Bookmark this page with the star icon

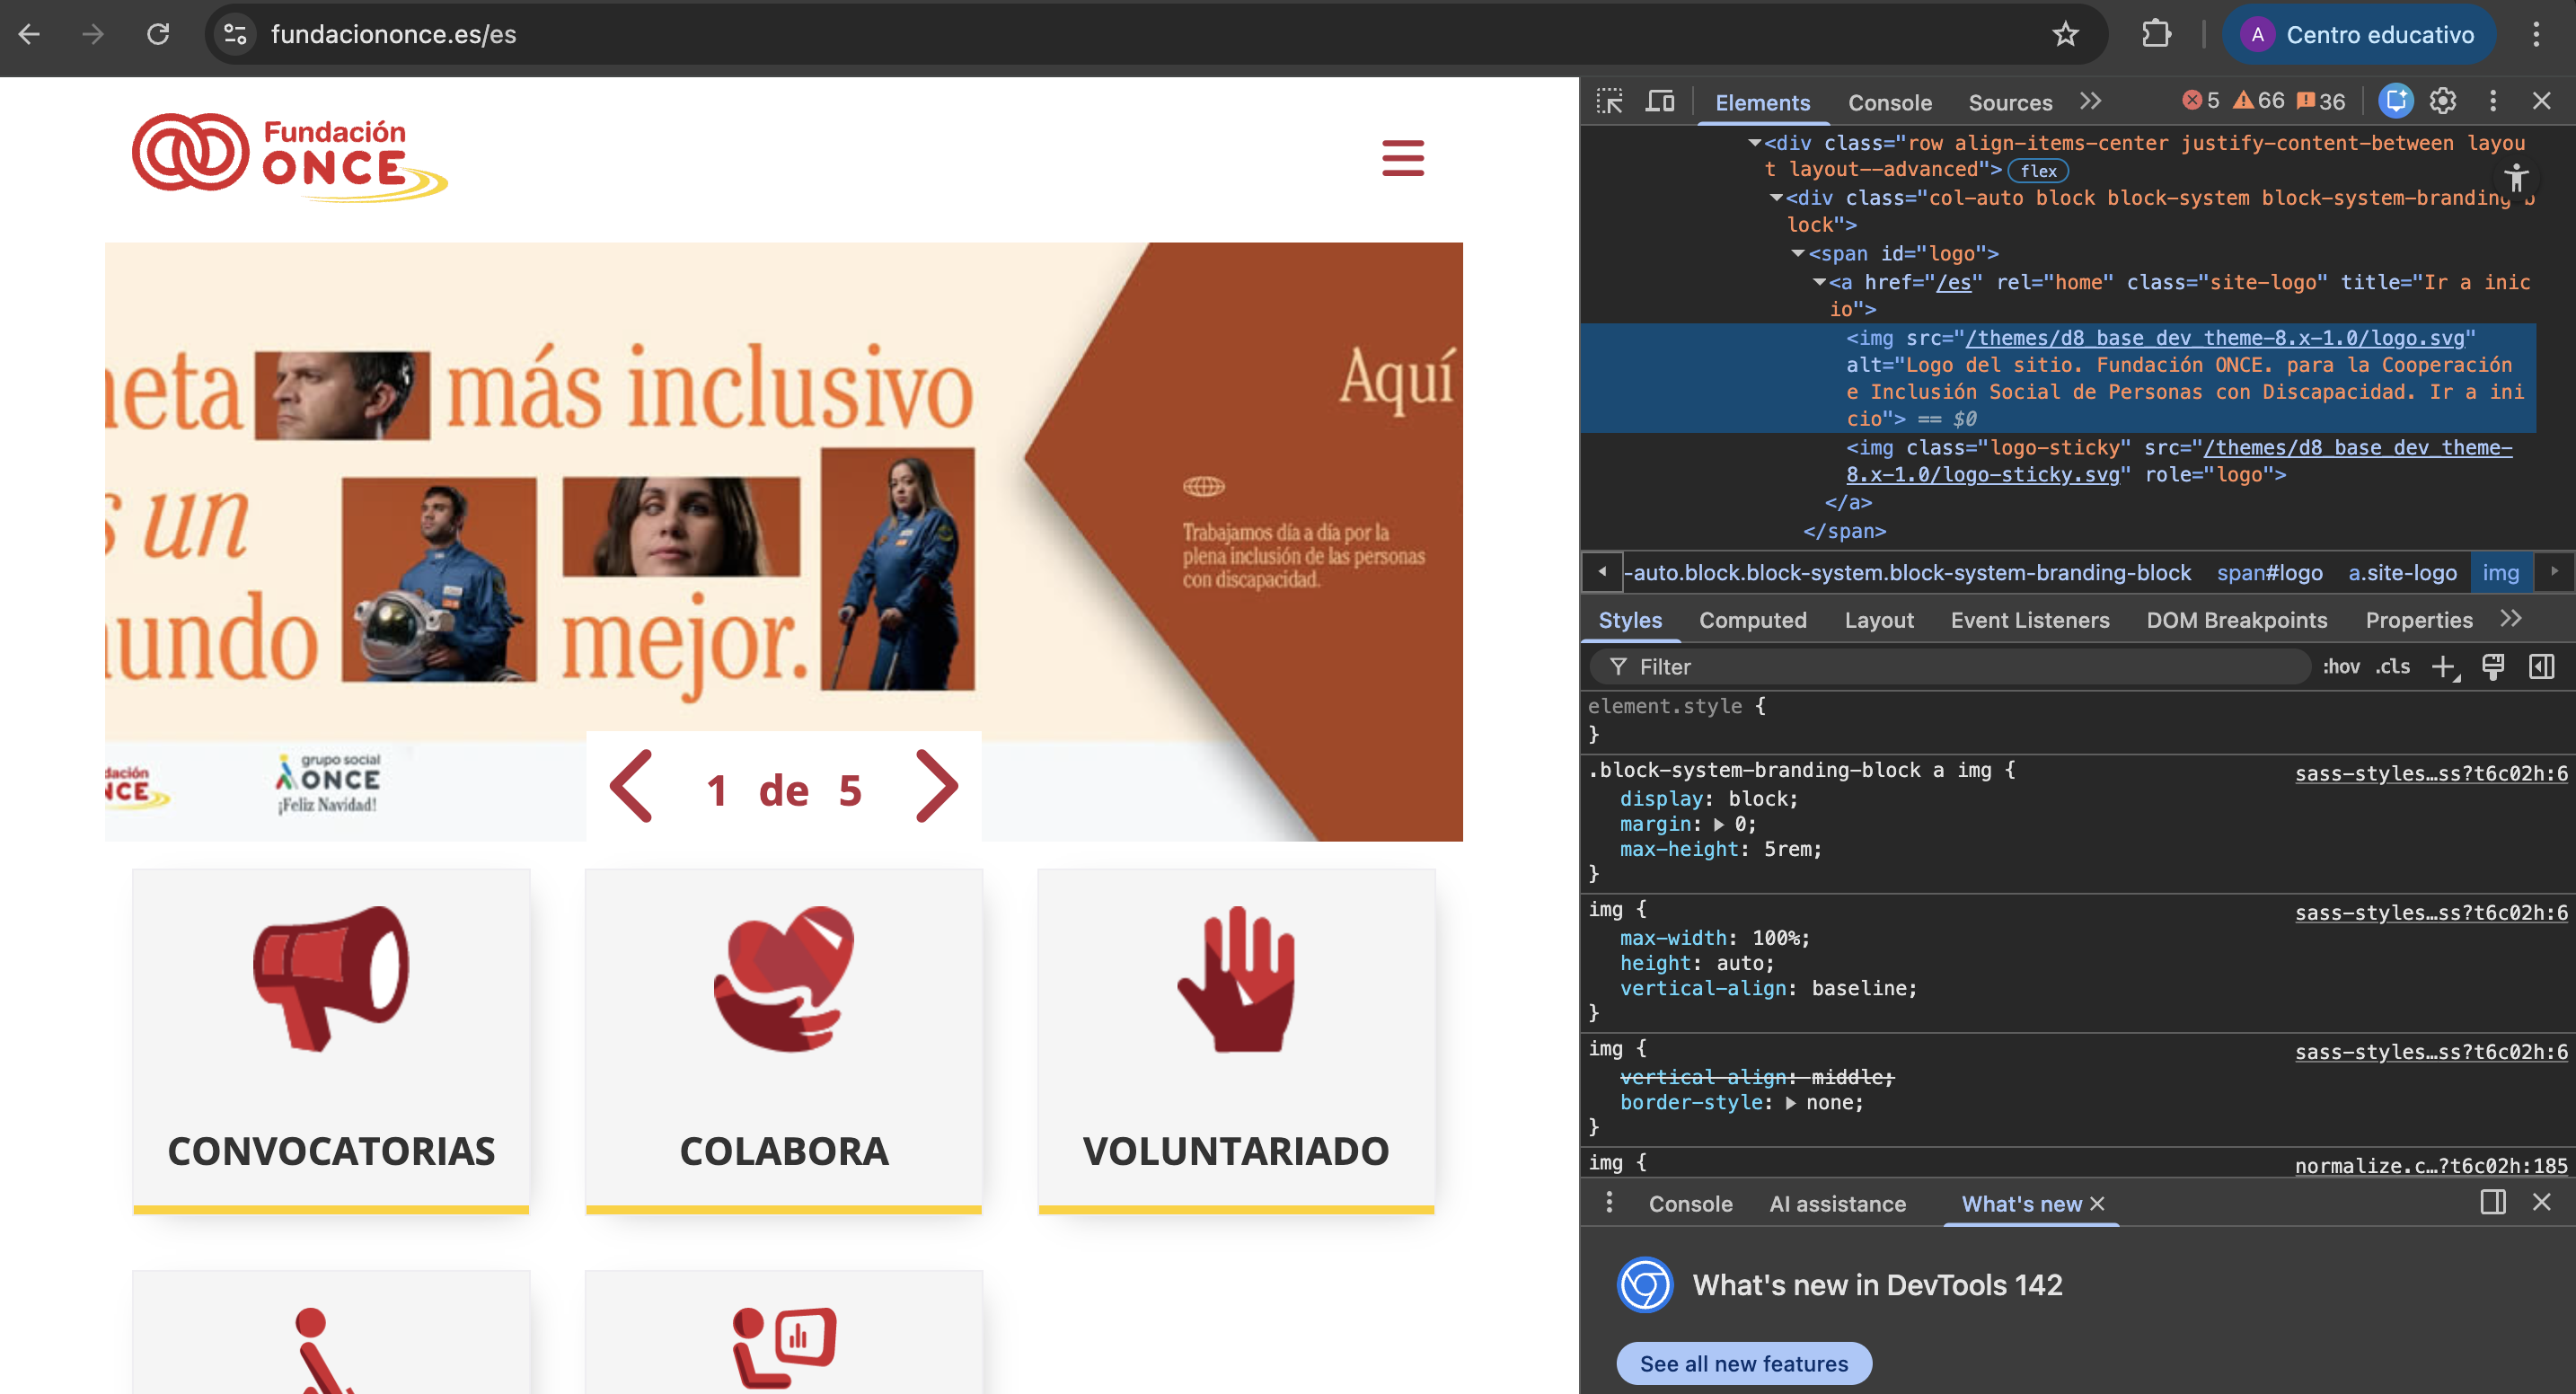point(2065,35)
